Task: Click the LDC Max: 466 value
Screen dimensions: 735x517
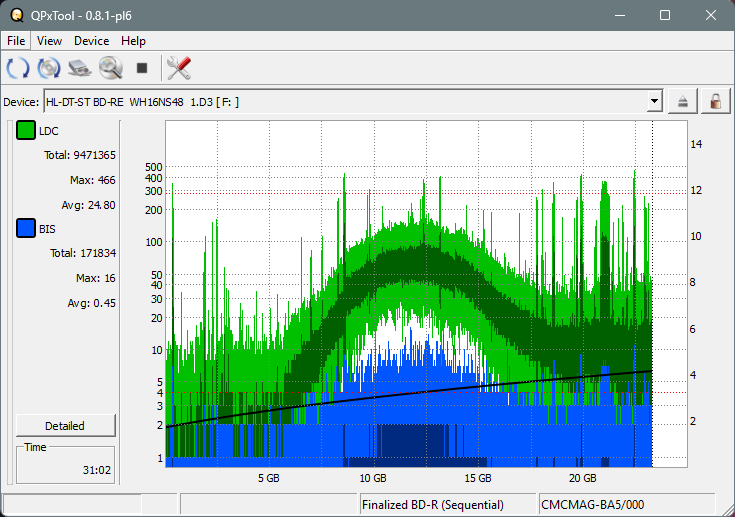Action: pyautogui.click(x=92, y=180)
